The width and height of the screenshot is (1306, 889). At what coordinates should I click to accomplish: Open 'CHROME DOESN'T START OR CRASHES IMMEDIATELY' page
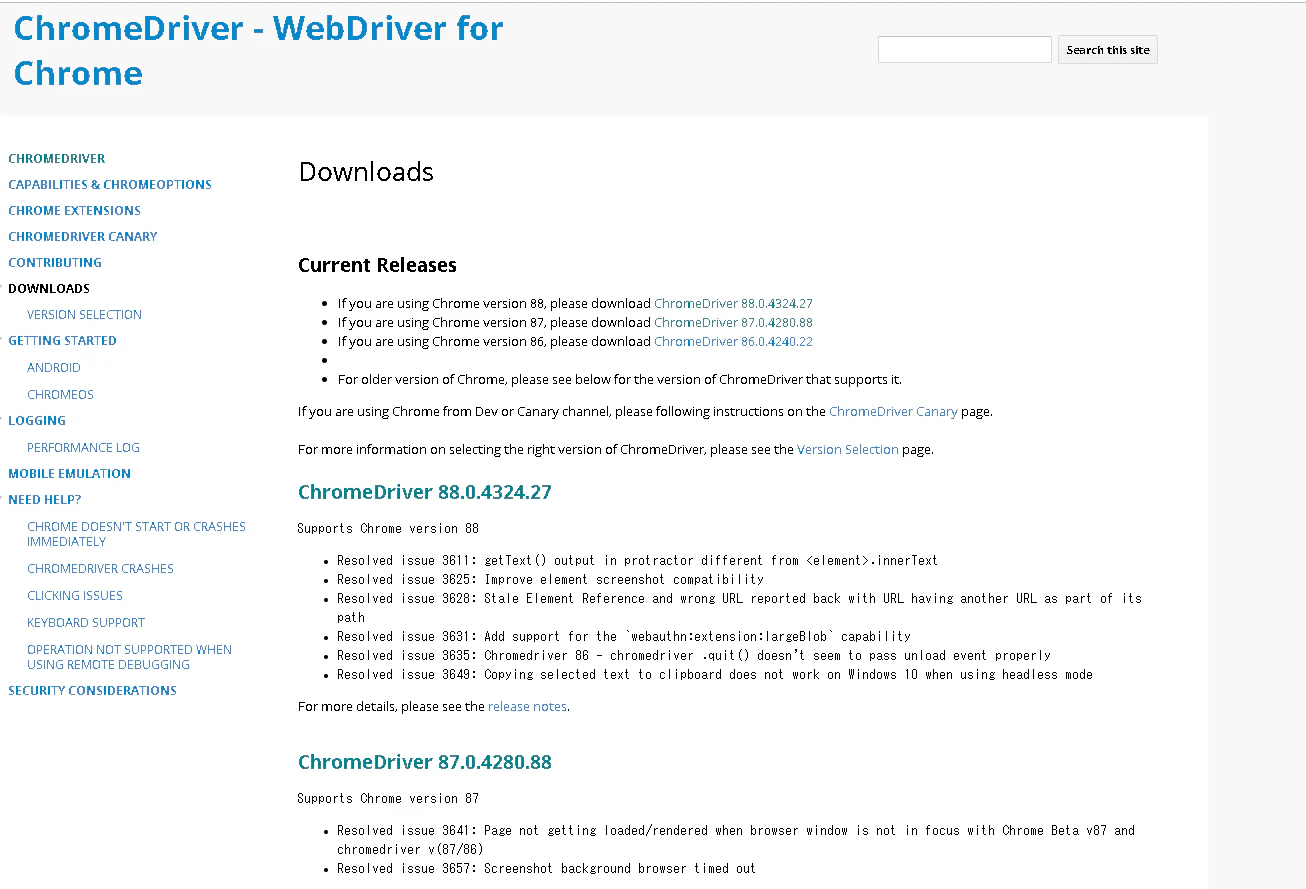[x=136, y=534]
